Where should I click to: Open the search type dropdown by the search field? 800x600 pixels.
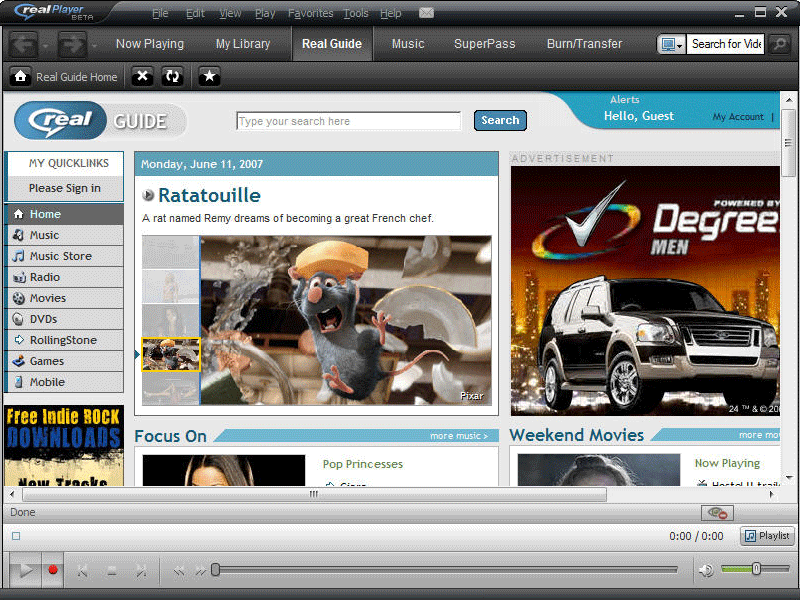pyautogui.click(x=671, y=44)
